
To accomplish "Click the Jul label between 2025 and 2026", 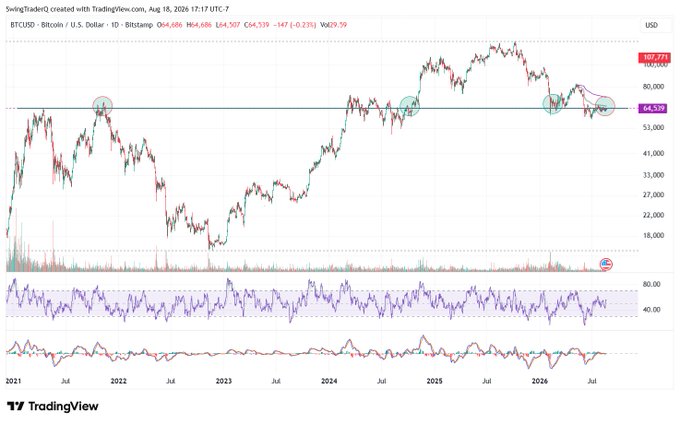I will 487,381.
